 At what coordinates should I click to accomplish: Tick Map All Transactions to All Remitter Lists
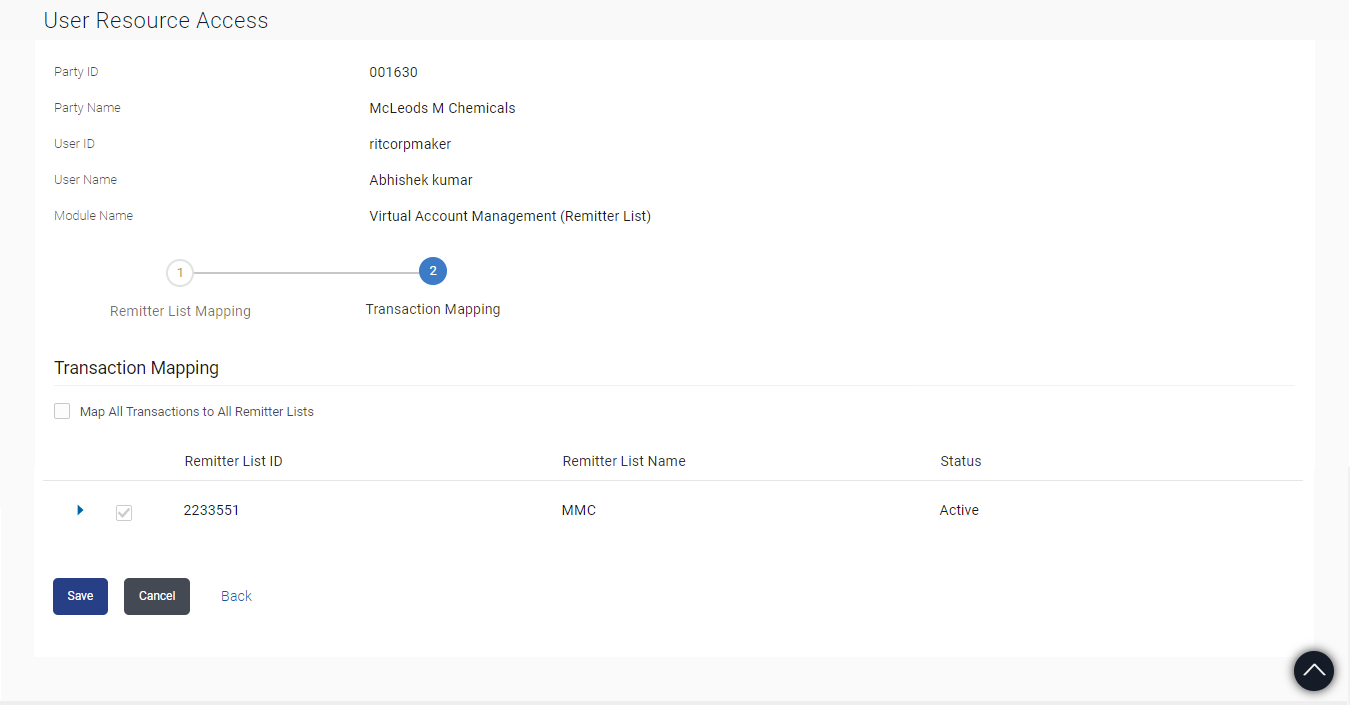click(x=62, y=411)
